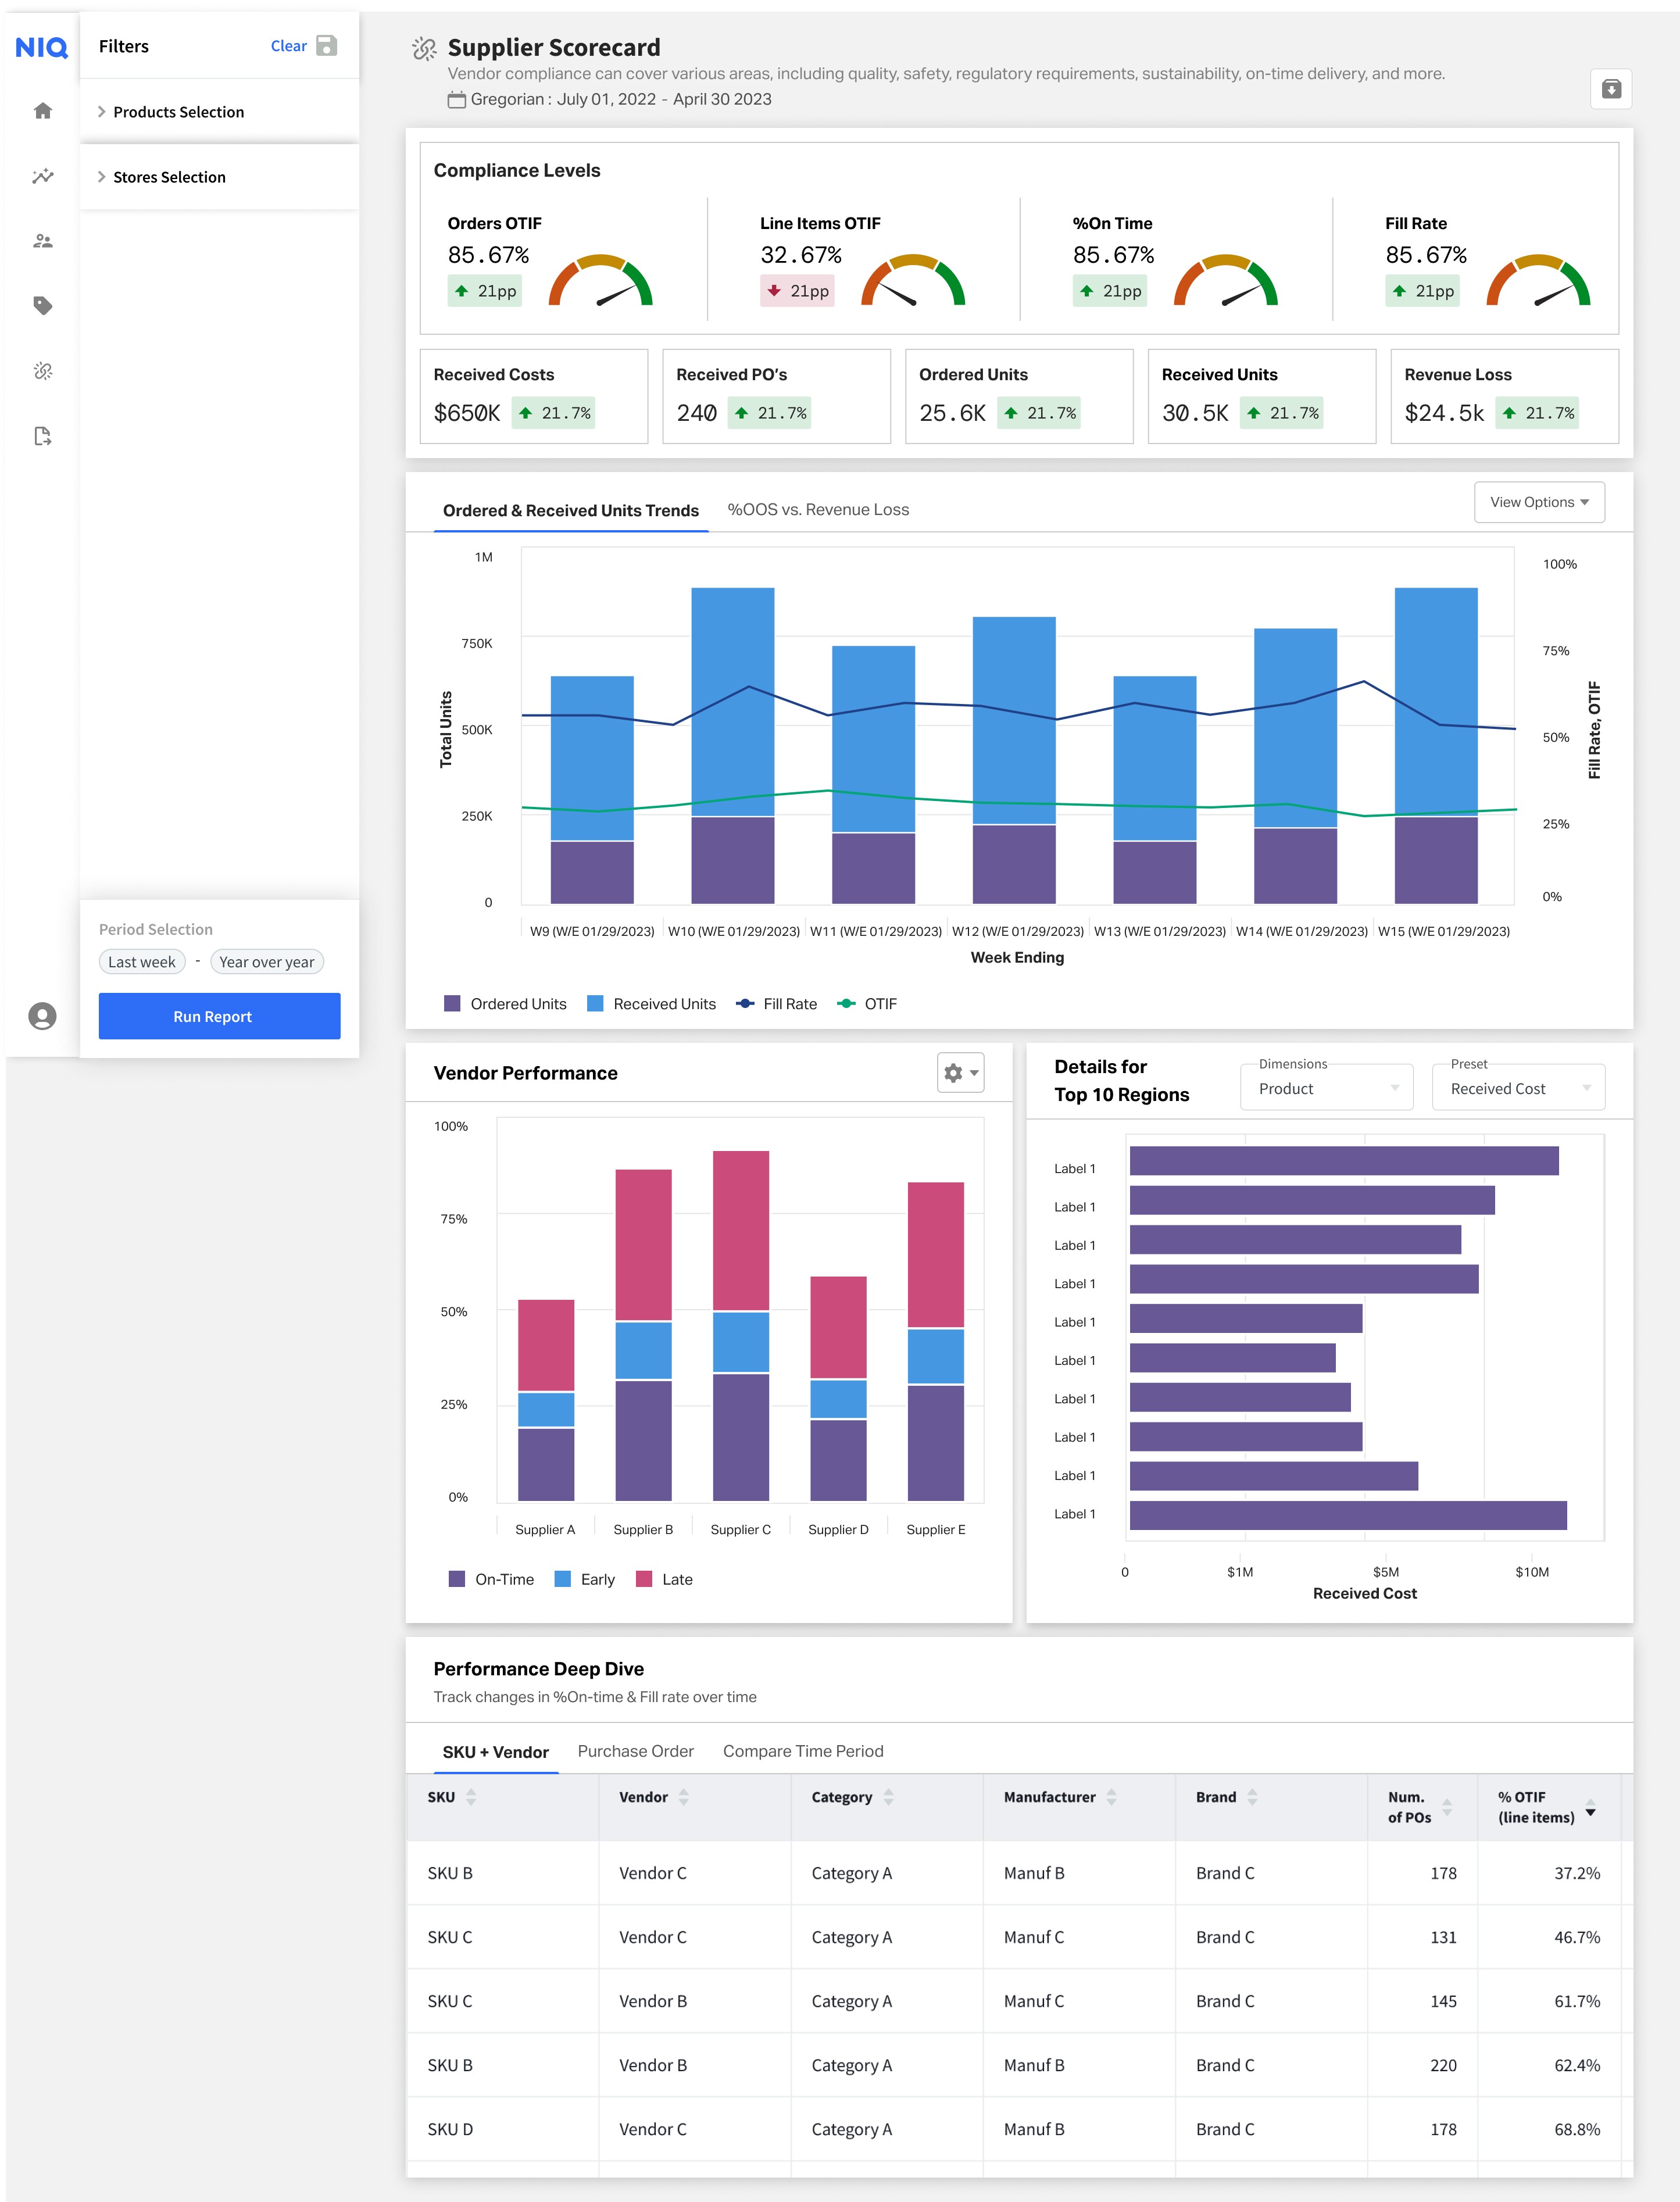Click the save filters disk icon
1680x2202 pixels.
[x=326, y=46]
